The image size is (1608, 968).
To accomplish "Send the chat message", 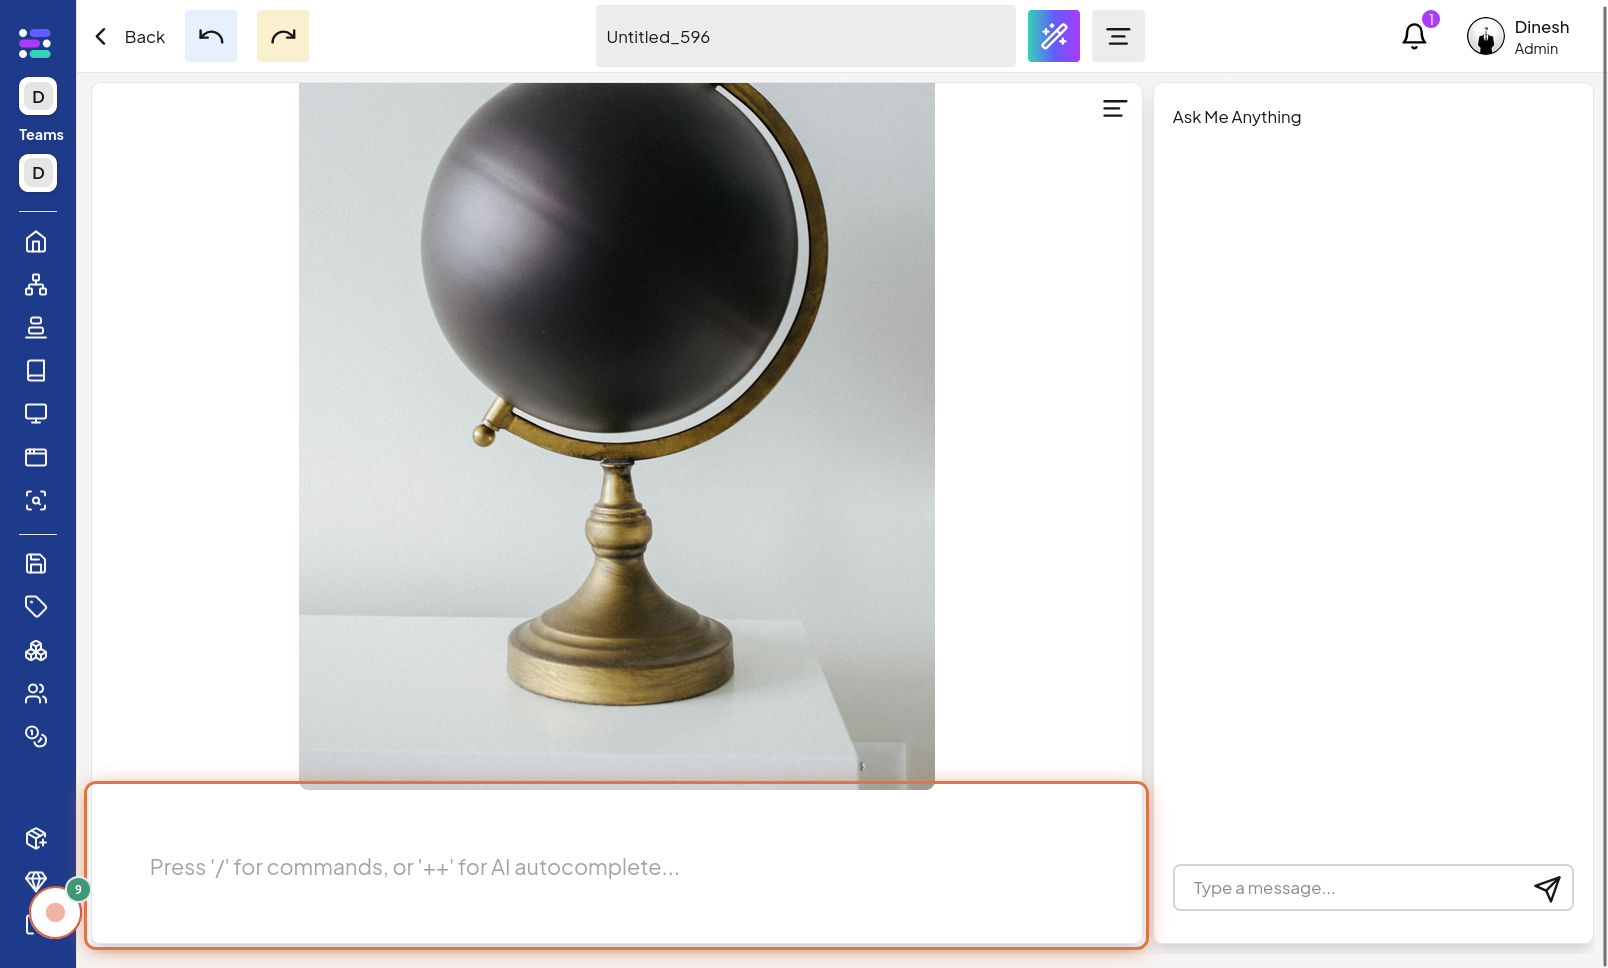I will (1547, 888).
